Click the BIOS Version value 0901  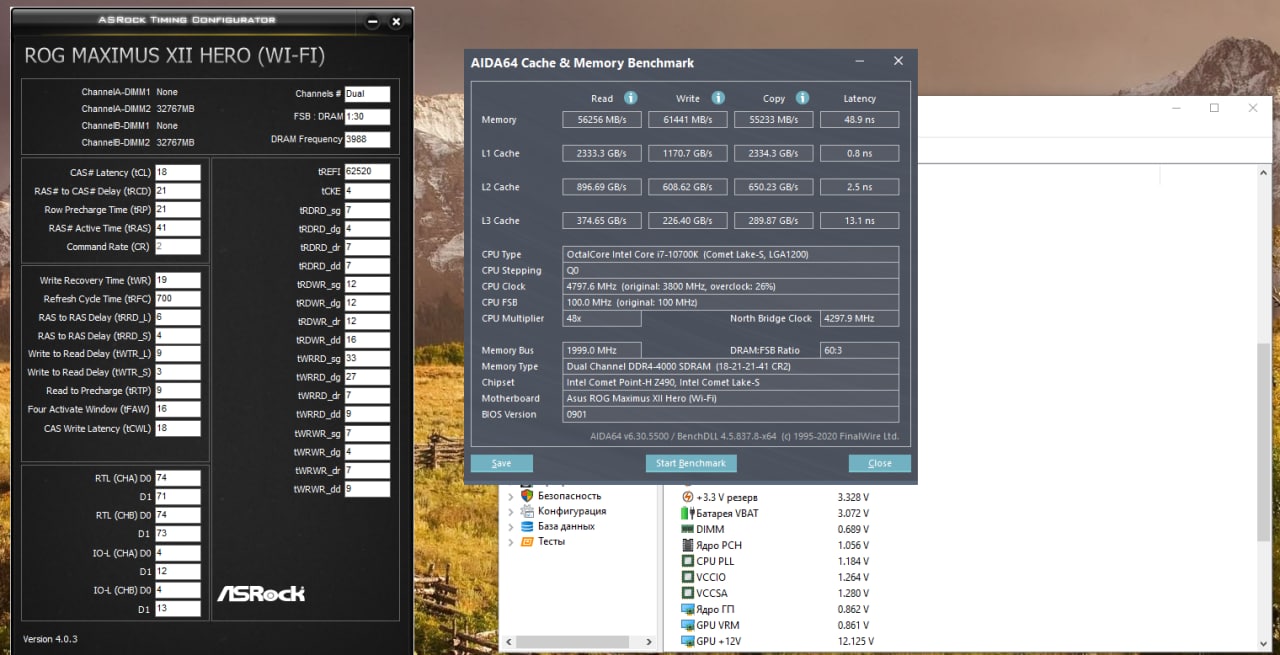(x=731, y=414)
